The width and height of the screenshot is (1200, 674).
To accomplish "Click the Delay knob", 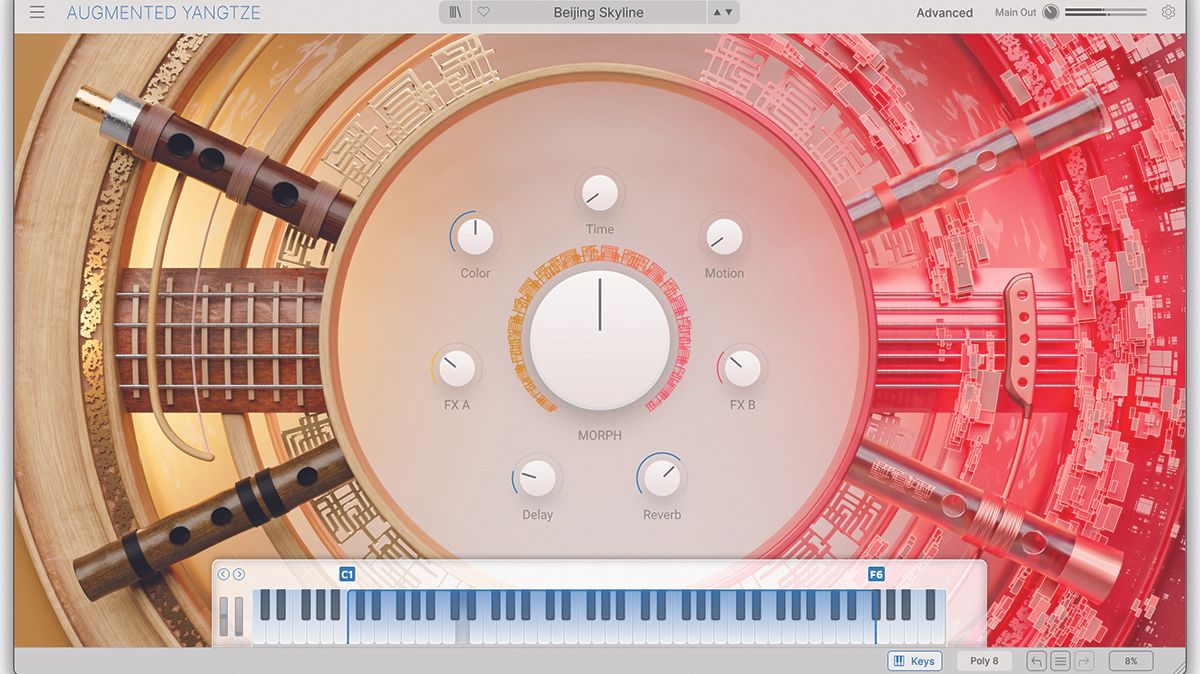I will 537,478.
